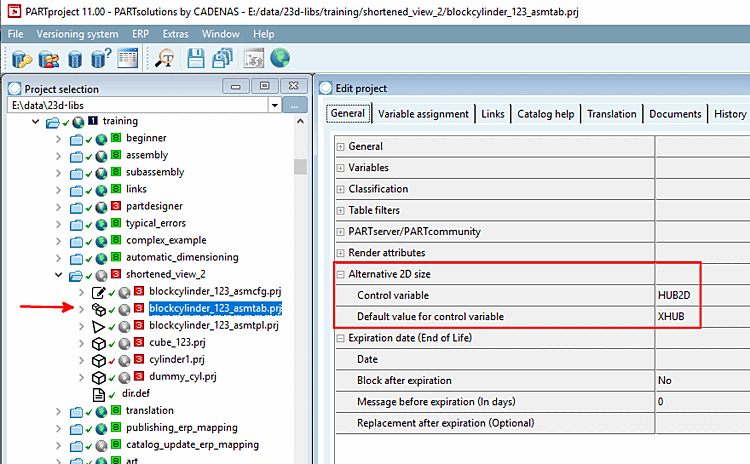Switch to the Variable assignment tab
Image resolution: width=750 pixels, height=464 pixels.
[423, 114]
